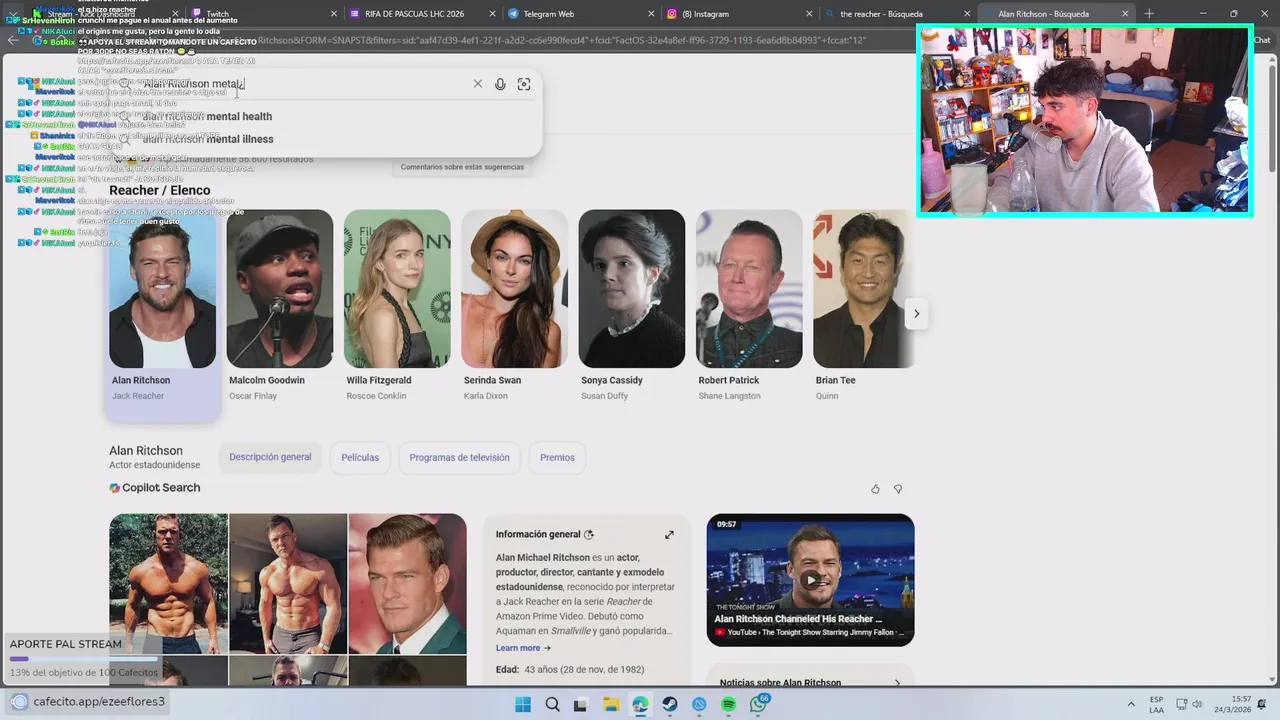Select the "Películas" pill
Viewport: 1280px width, 720px height.
360,457
